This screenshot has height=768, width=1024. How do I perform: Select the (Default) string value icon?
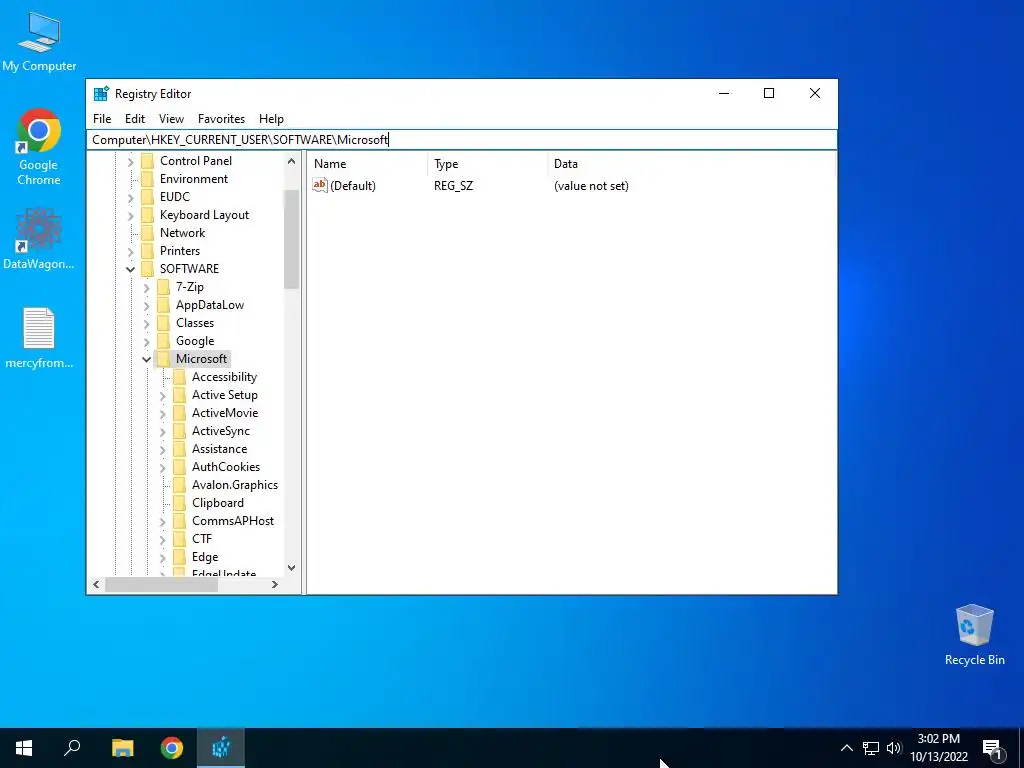[319, 185]
